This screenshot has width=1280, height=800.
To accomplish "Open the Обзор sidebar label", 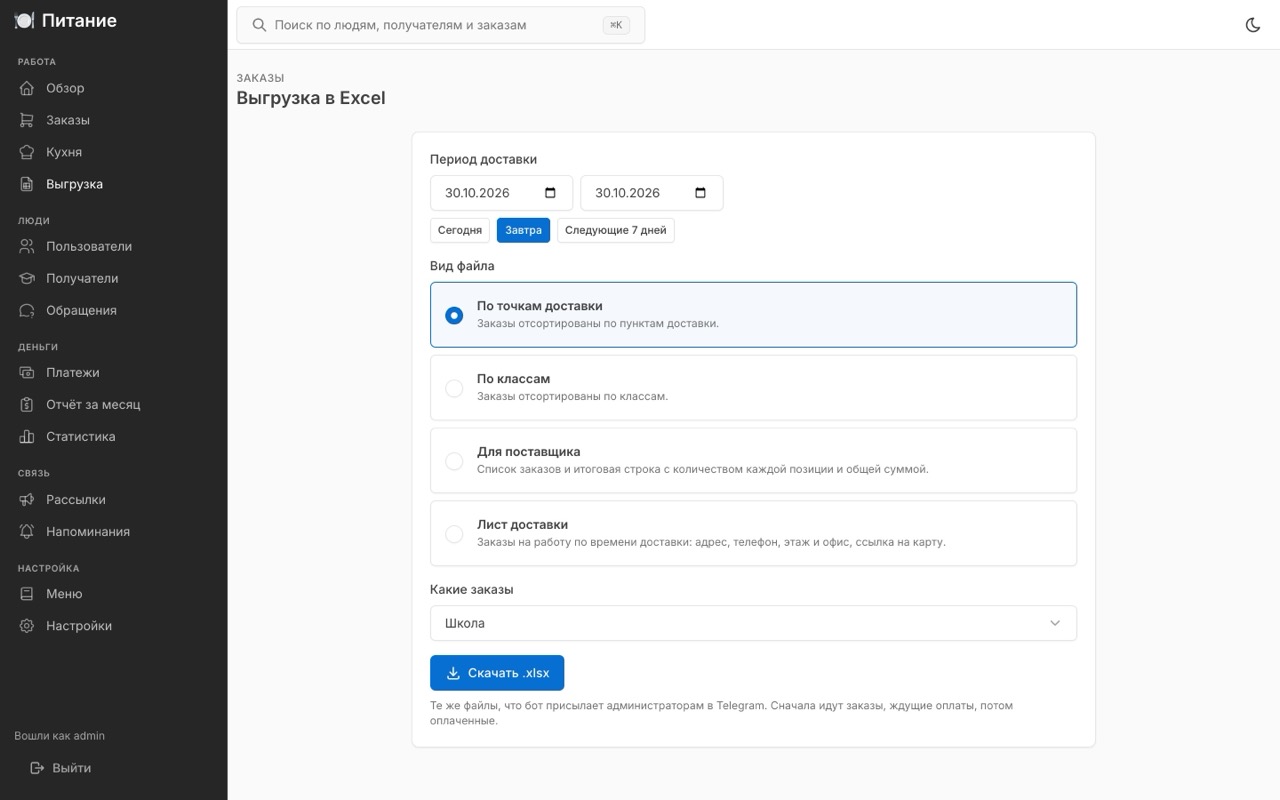I will pos(65,88).
